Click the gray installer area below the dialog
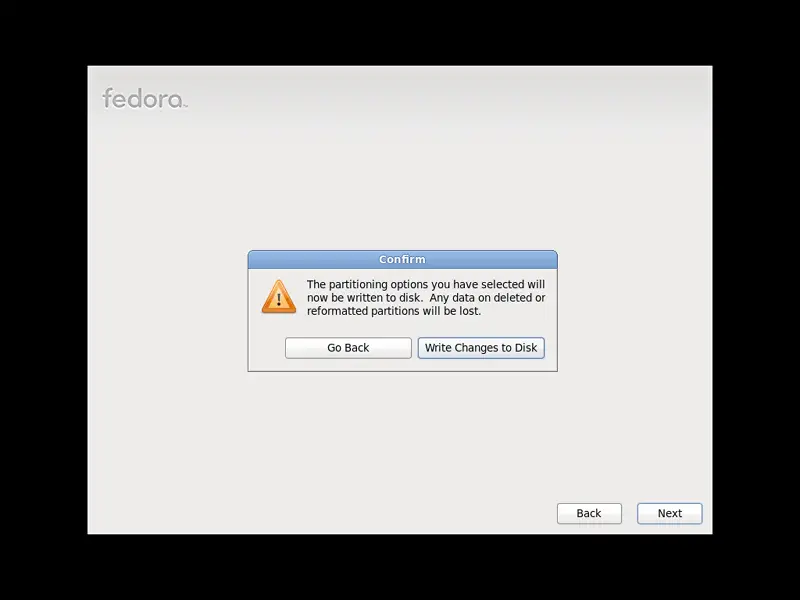The width and height of the screenshot is (800, 600). coord(400,434)
